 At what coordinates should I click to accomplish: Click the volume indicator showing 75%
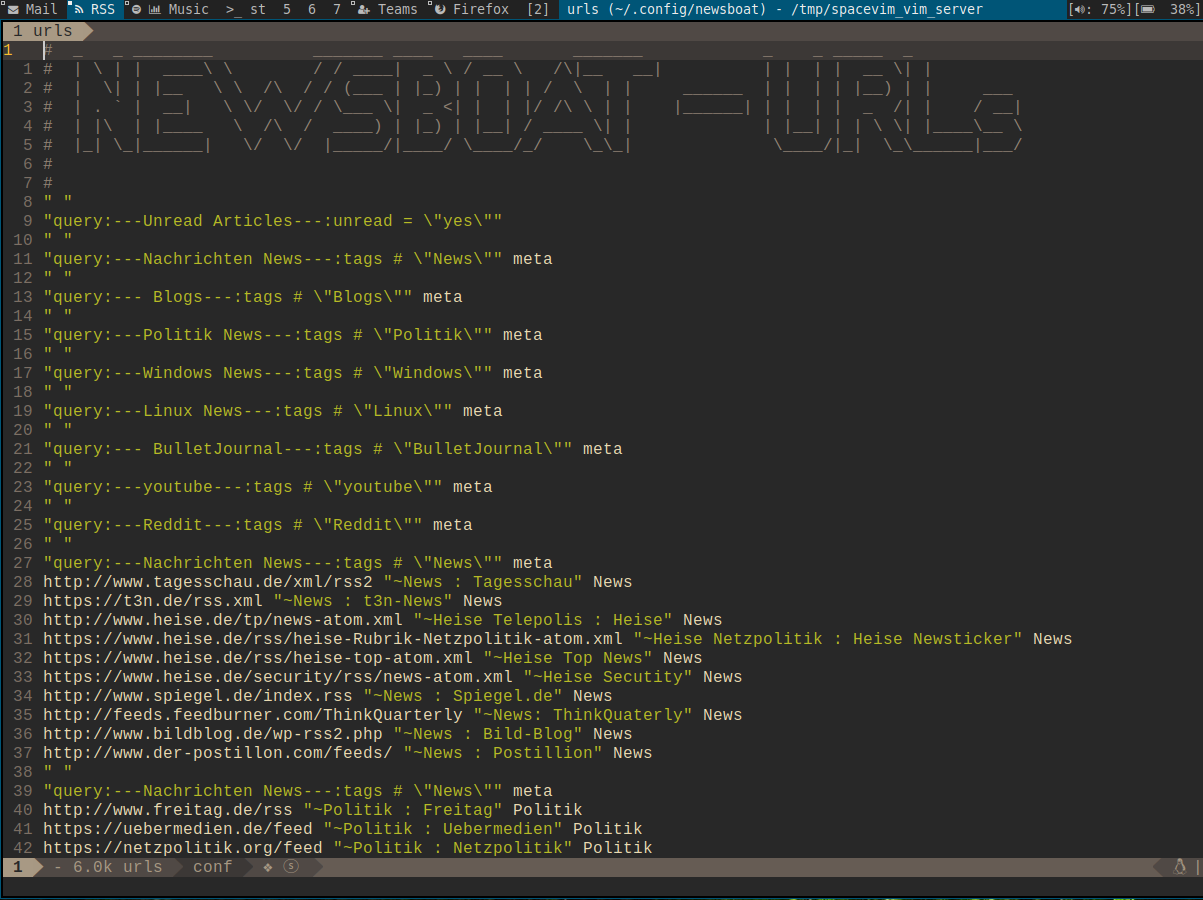pos(1099,9)
